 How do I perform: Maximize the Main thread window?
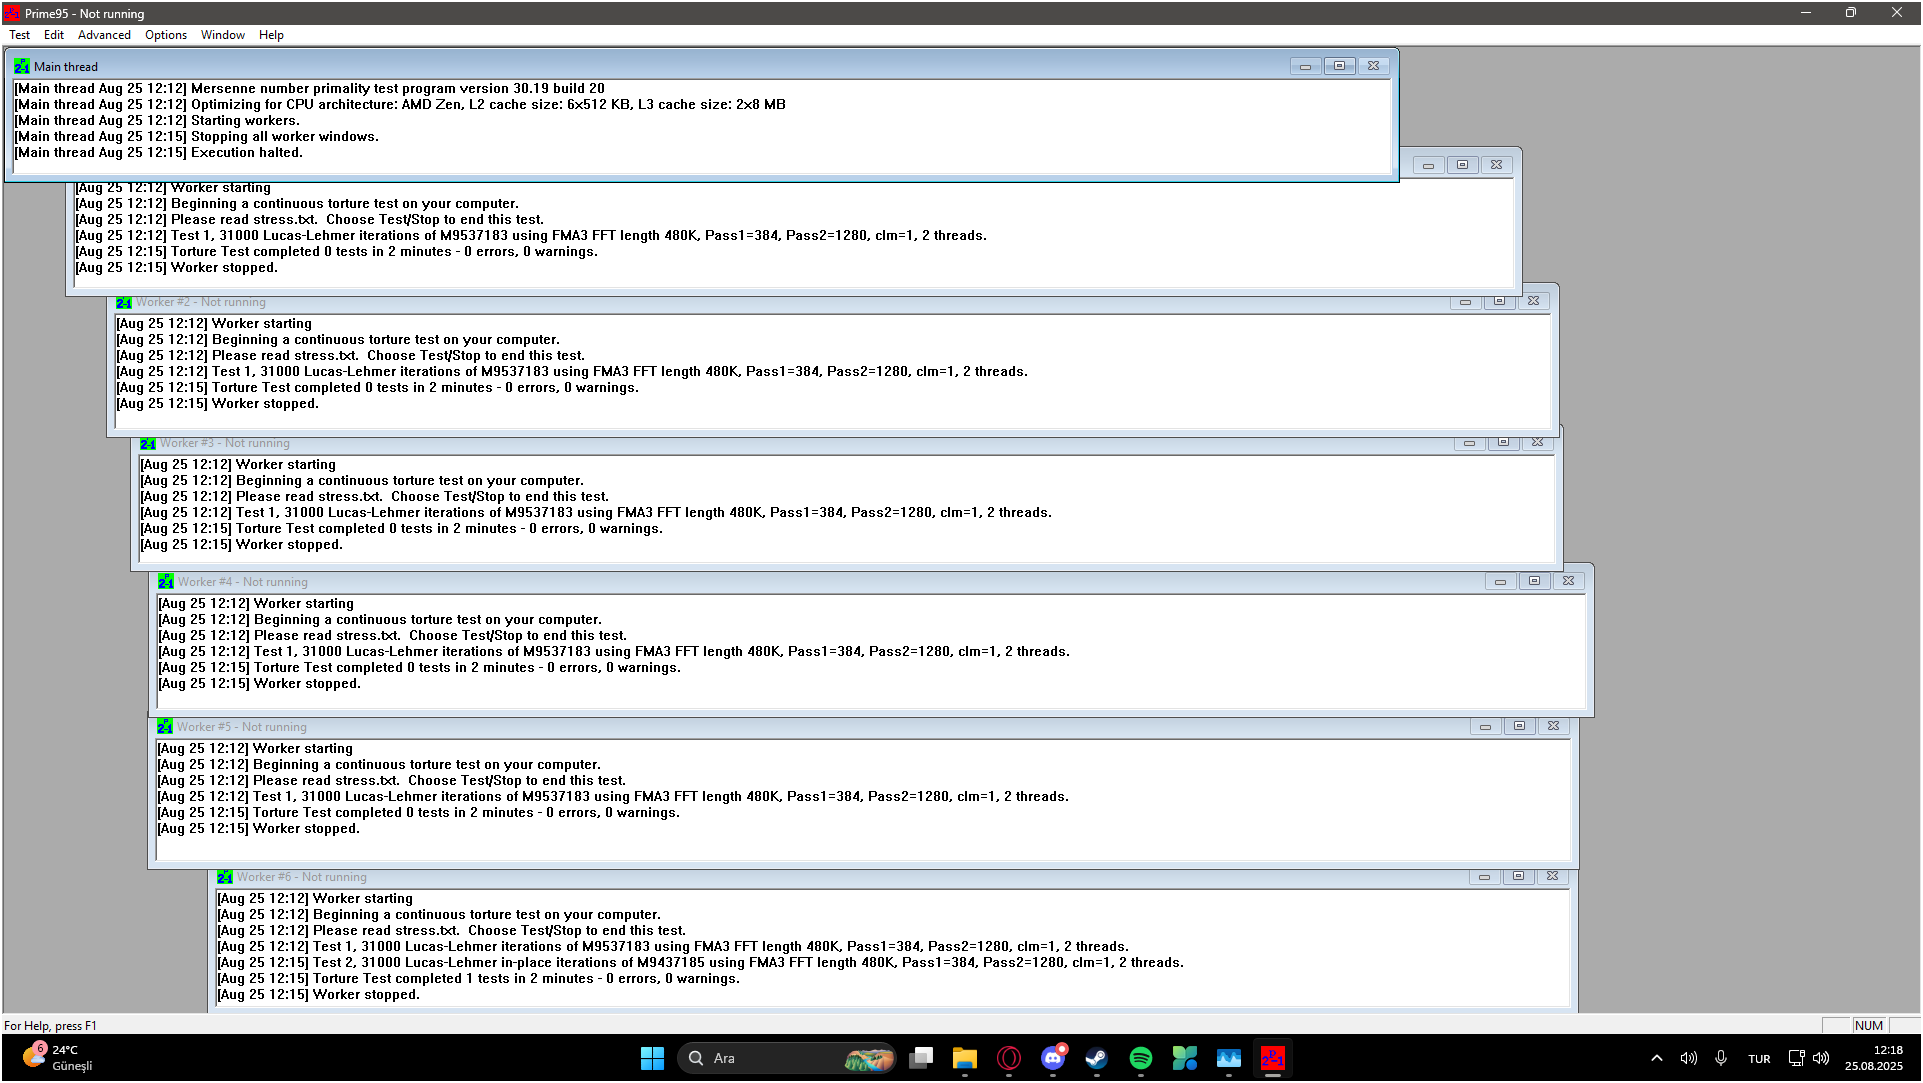pyautogui.click(x=1339, y=66)
